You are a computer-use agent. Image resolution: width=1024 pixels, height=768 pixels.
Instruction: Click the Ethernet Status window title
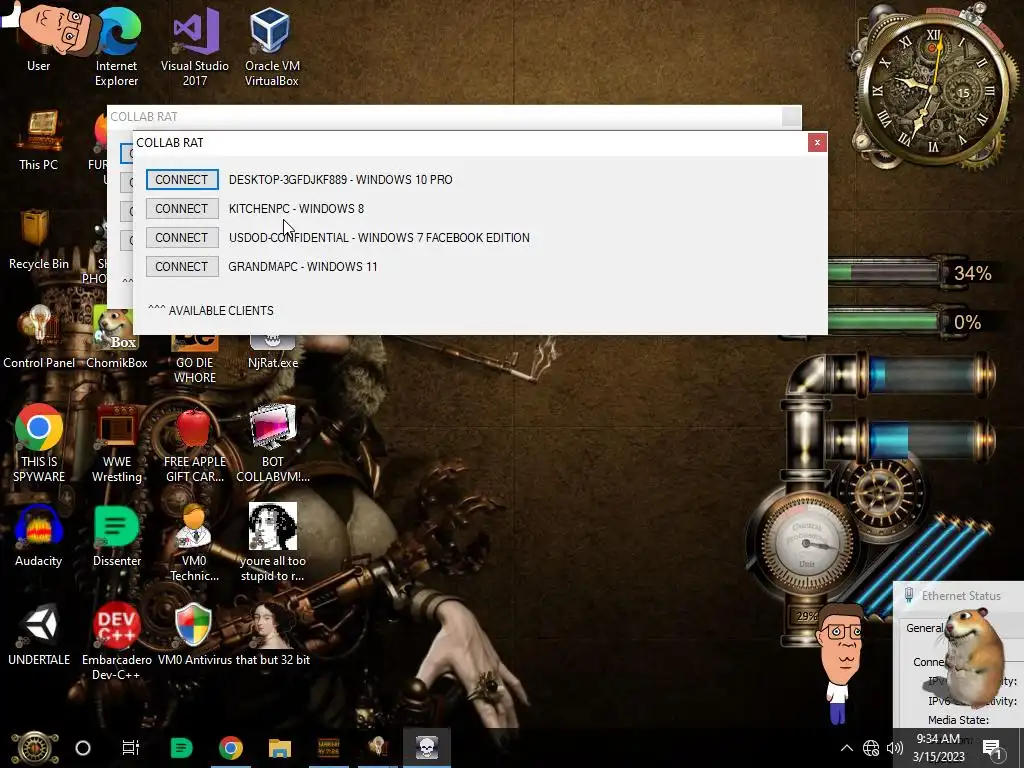point(961,596)
